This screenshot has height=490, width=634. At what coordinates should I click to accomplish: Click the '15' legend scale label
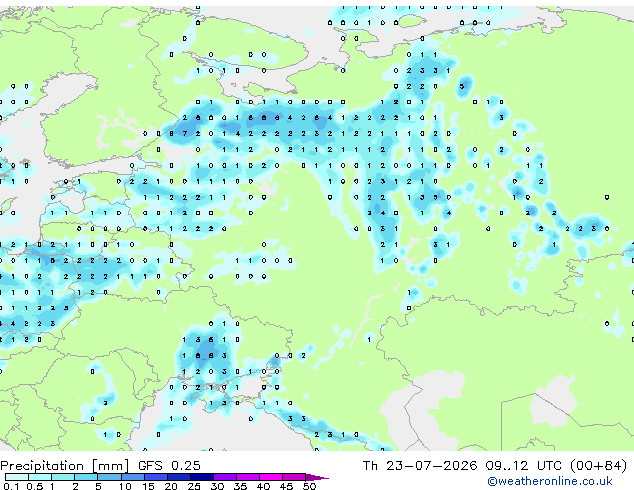tap(148, 486)
